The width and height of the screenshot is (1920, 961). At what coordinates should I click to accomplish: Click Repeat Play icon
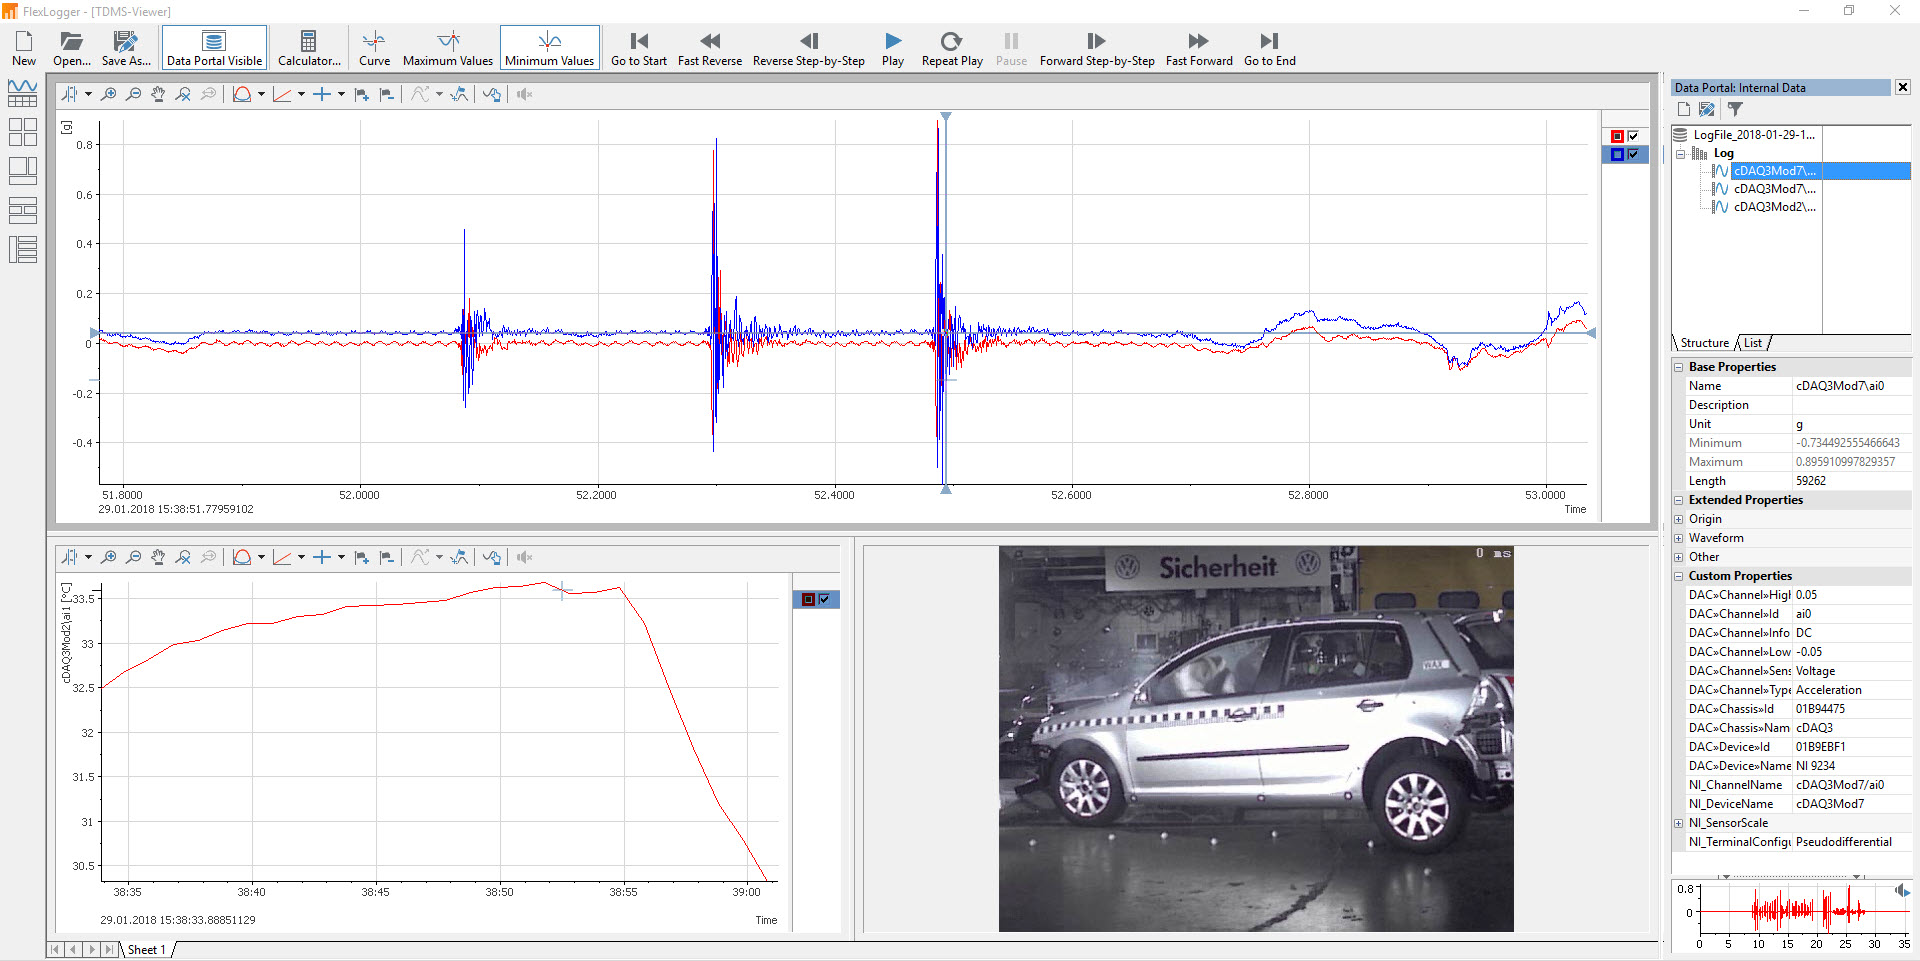pos(951,47)
